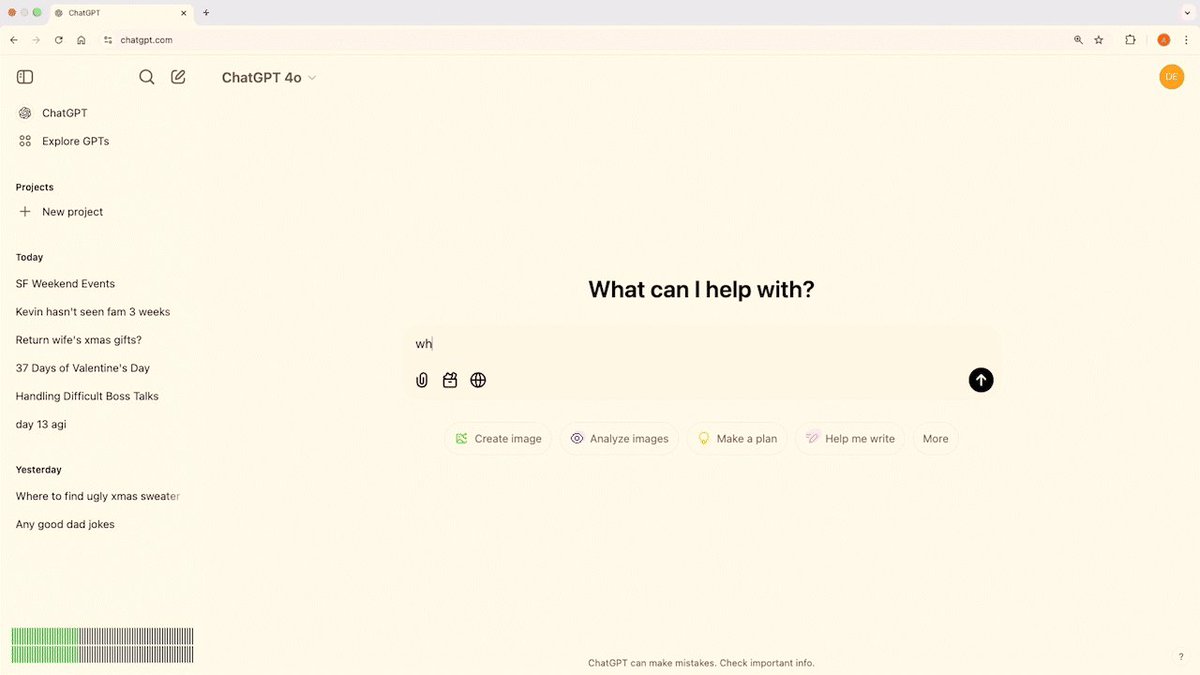Image resolution: width=1200 pixels, height=675 pixels.
Task: Start a new chat with the compose icon
Action: [178, 76]
